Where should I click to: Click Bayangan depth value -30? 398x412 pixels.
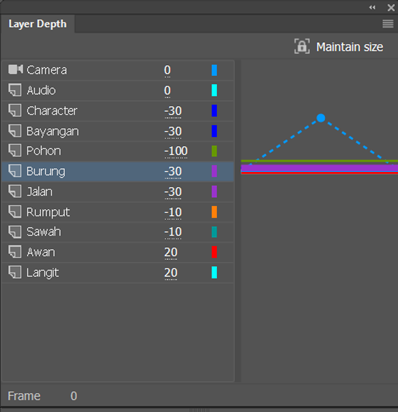click(x=173, y=131)
